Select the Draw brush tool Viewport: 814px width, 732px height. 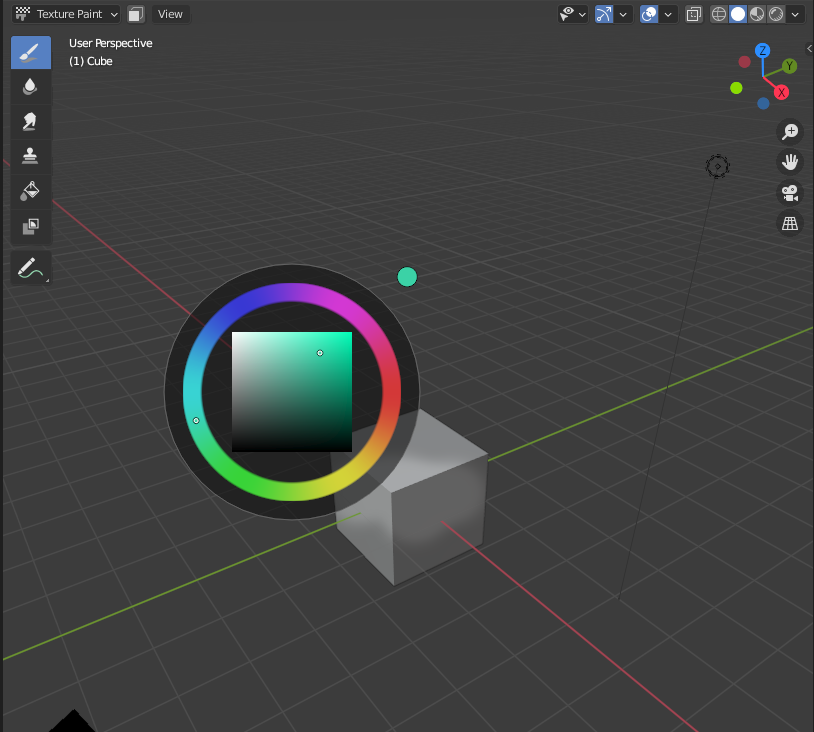click(x=30, y=52)
